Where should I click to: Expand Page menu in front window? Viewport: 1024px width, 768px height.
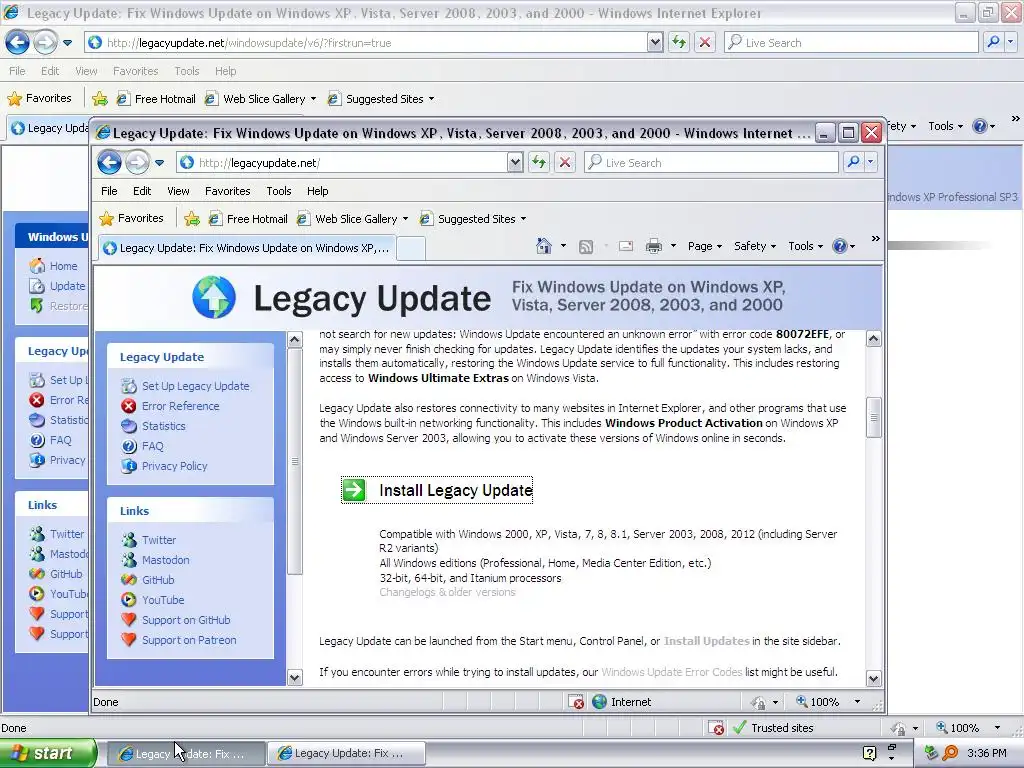click(705, 246)
